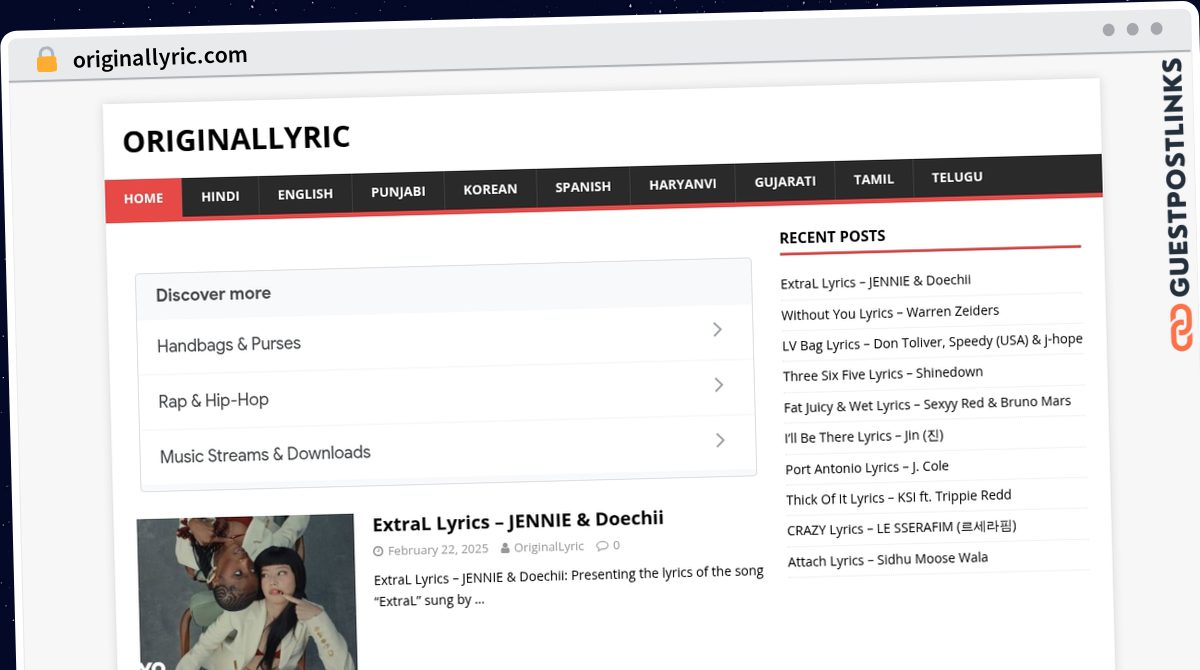Screen dimensions: 1200x670
Task: Open the ENGLISH menu item
Action: [305, 194]
